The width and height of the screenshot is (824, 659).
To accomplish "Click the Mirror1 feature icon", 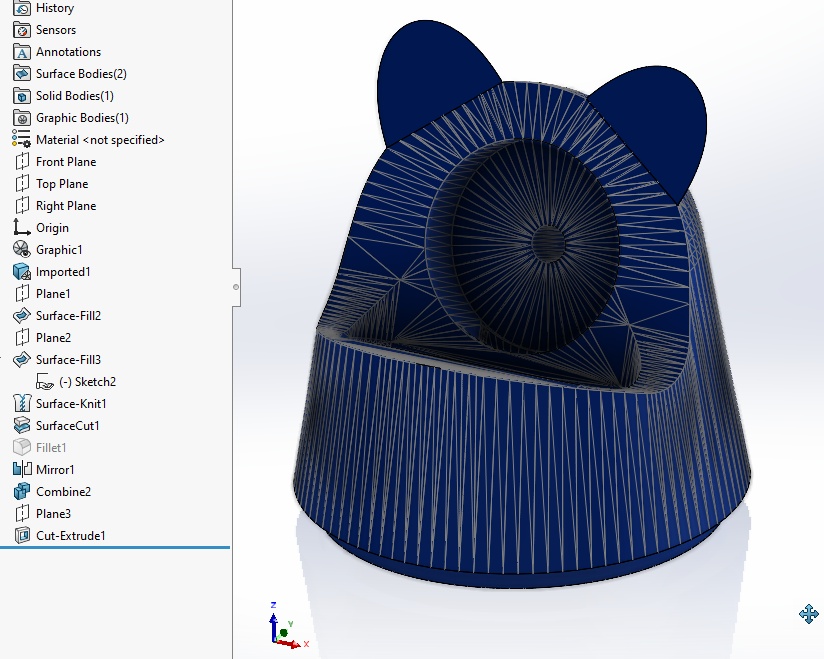I will click(x=22, y=470).
